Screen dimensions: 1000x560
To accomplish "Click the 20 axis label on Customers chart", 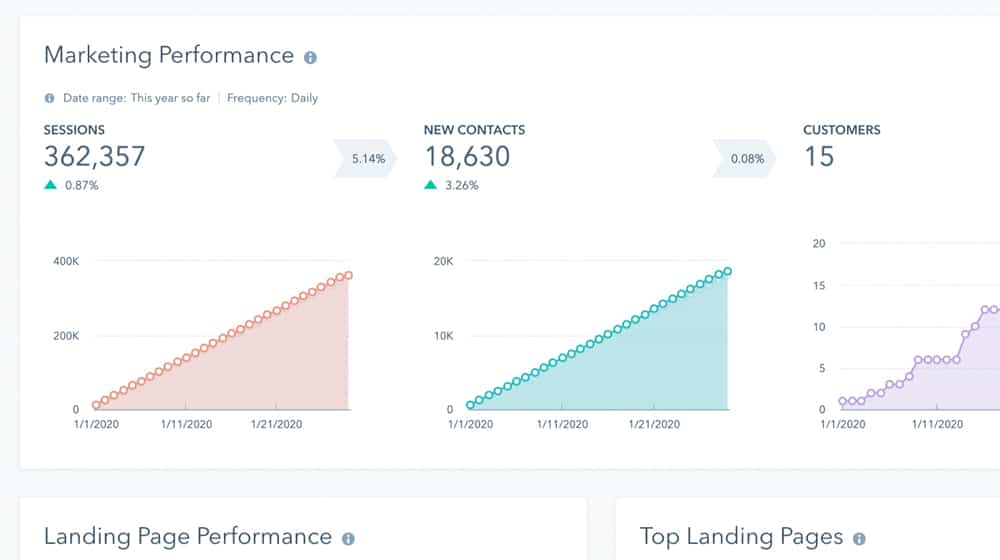I will (x=819, y=244).
